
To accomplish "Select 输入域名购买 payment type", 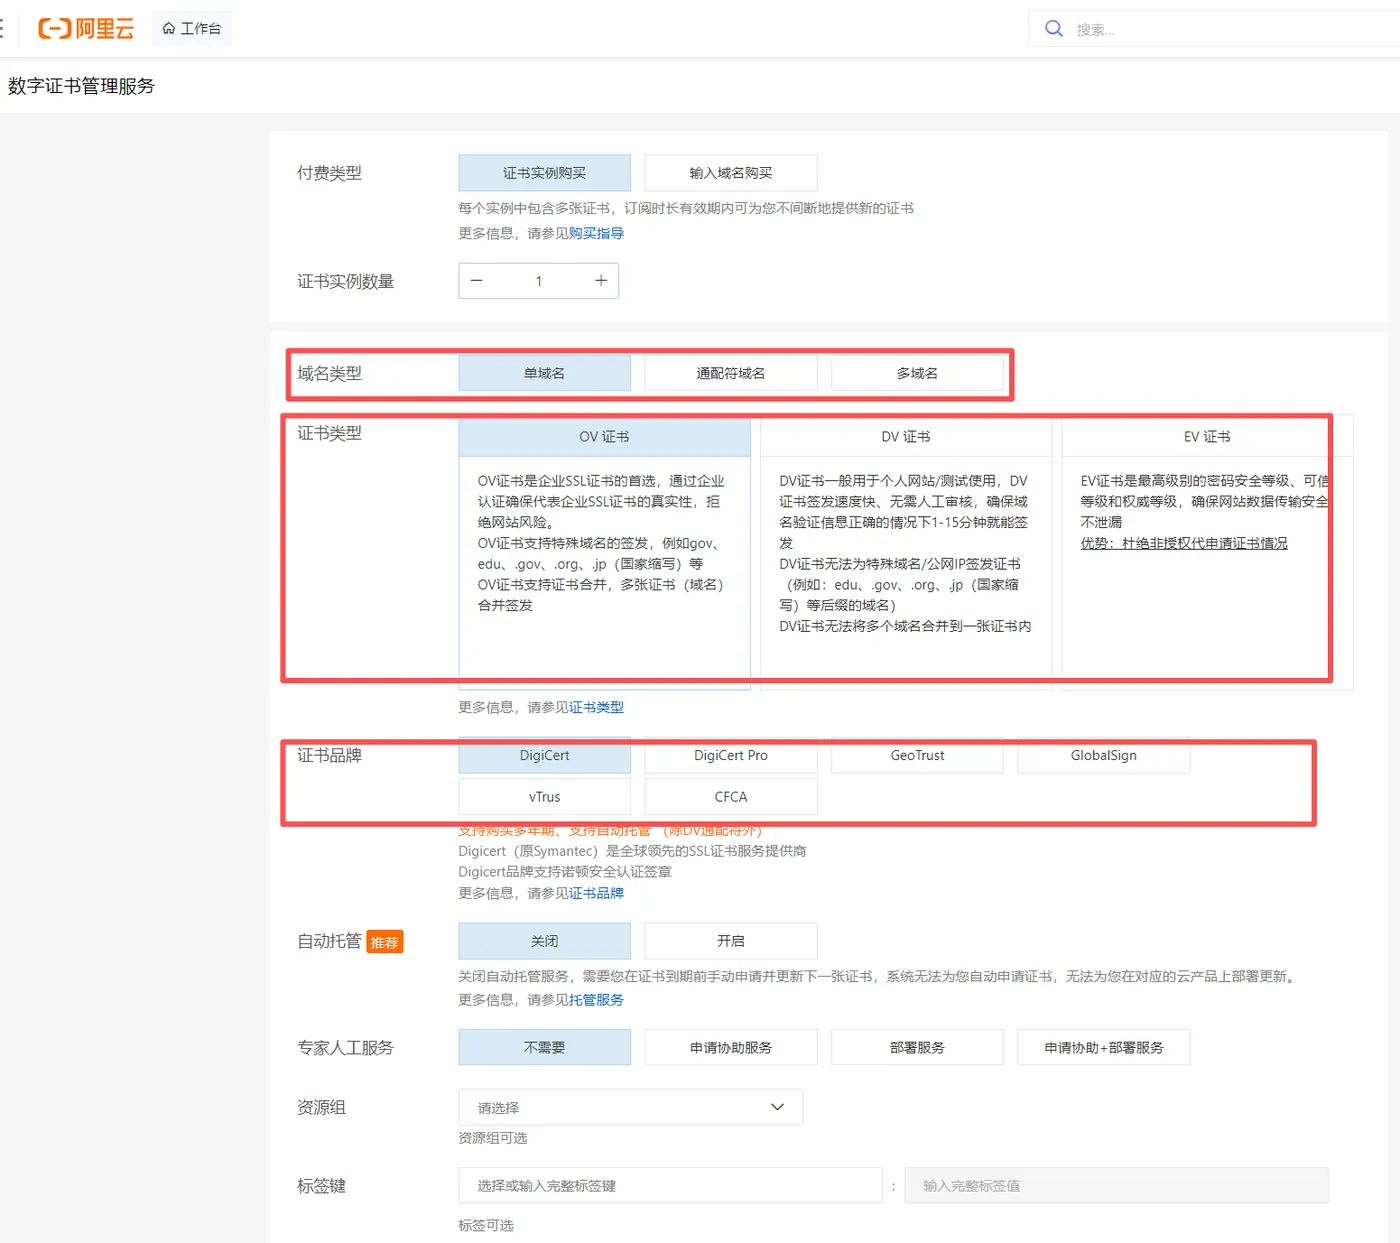I will 731,173.
